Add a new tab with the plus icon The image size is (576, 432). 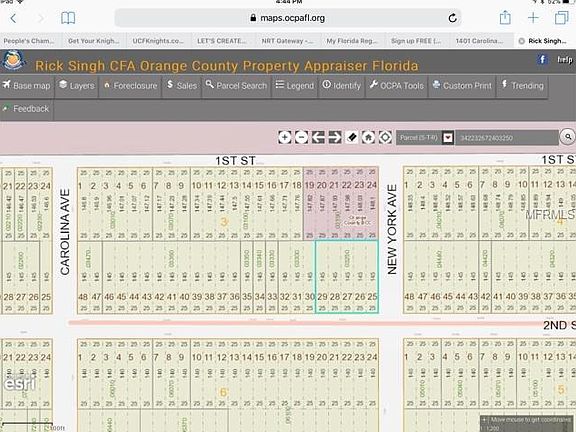pos(533,18)
